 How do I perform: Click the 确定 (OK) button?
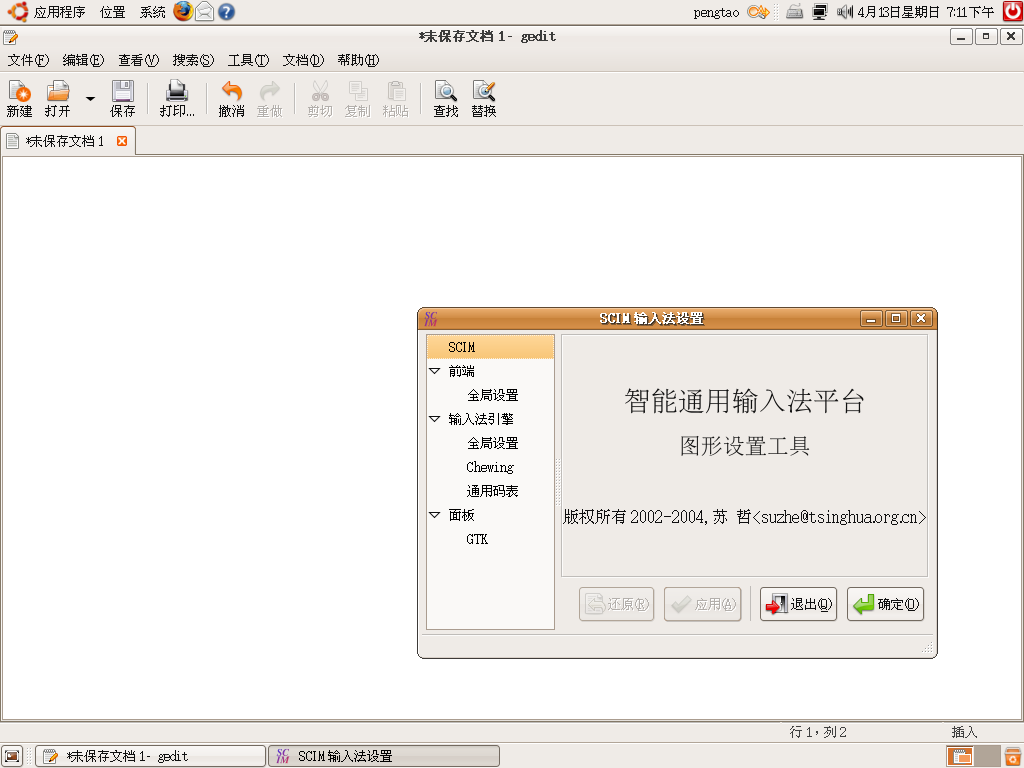tap(886, 604)
